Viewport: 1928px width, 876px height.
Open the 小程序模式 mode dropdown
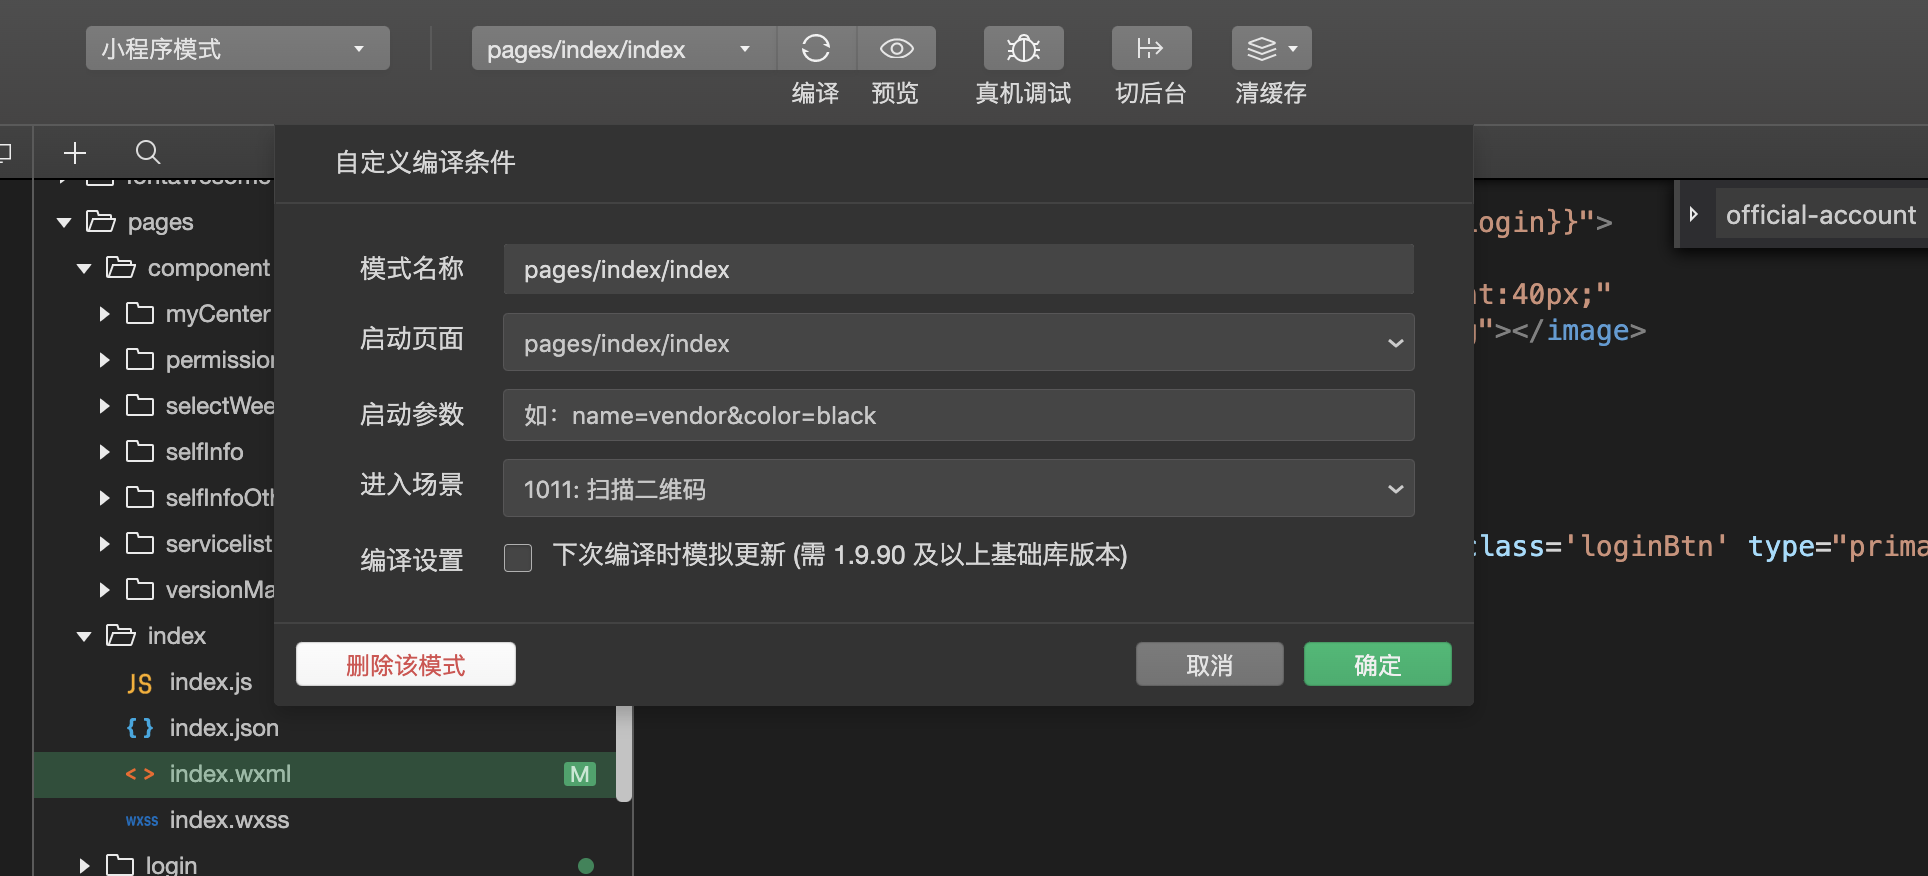[x=238, y=48]
